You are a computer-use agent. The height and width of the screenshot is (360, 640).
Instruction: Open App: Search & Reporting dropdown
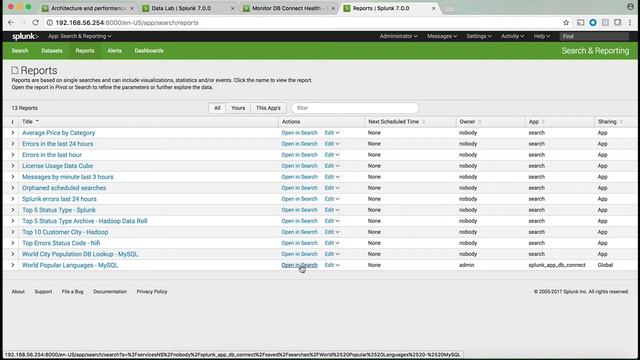coord(80,36)
